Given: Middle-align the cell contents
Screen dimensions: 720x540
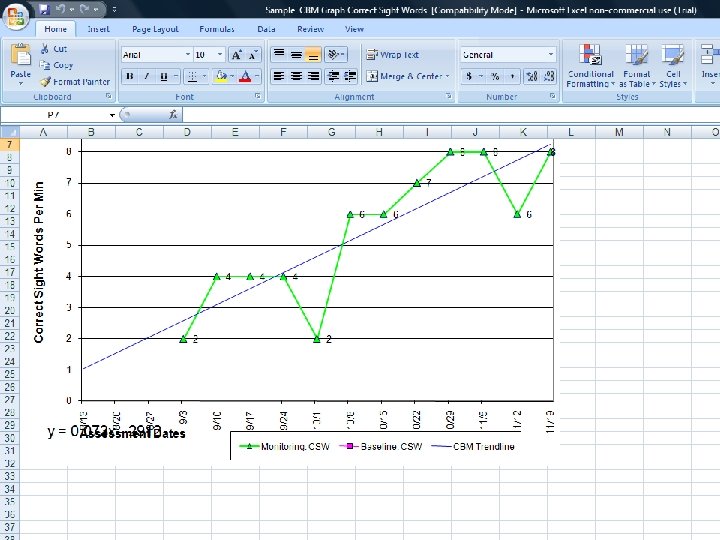Looking at the screenshot, I should coord(296,55).
